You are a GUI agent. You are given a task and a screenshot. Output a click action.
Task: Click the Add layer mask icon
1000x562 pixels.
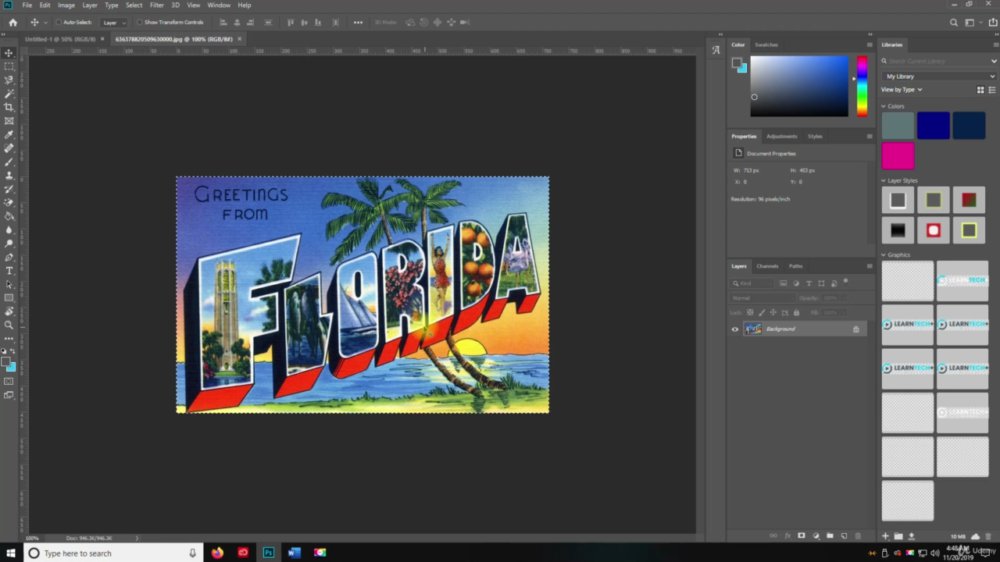pyautogui.click(x=801, y=536)
